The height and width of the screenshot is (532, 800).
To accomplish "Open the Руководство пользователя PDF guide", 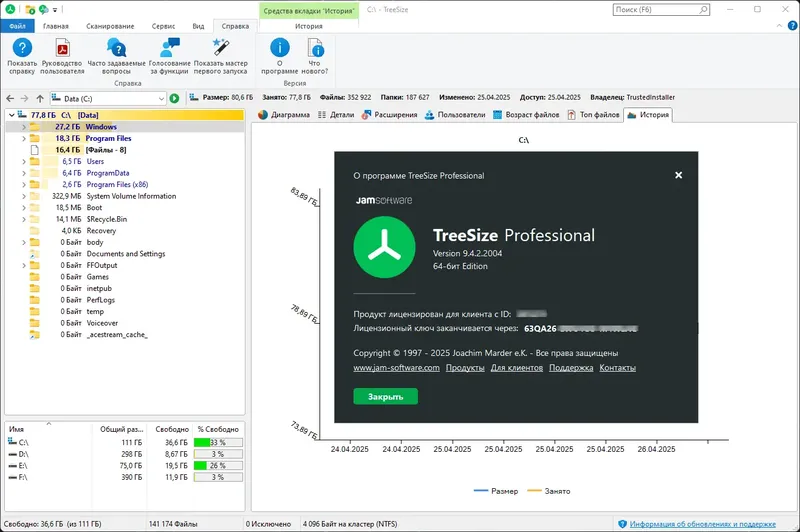I will pos(62,48).
